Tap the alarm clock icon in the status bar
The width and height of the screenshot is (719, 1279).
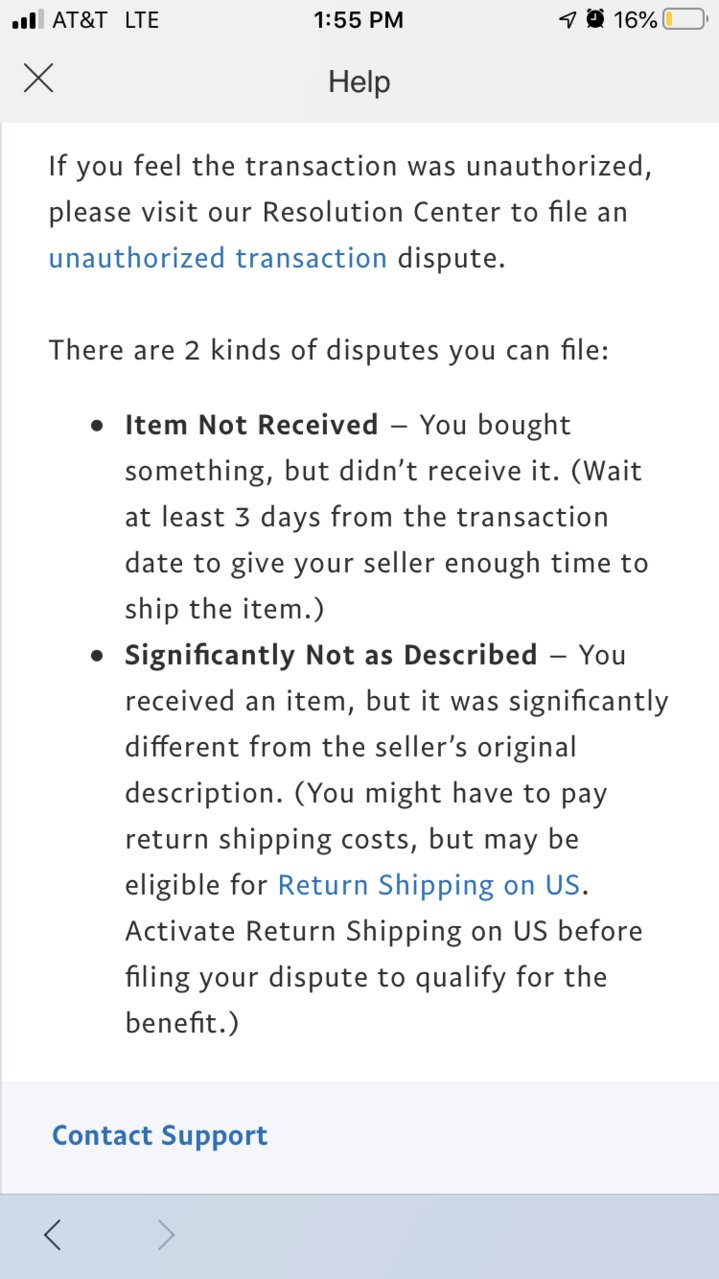pos(596,20)
